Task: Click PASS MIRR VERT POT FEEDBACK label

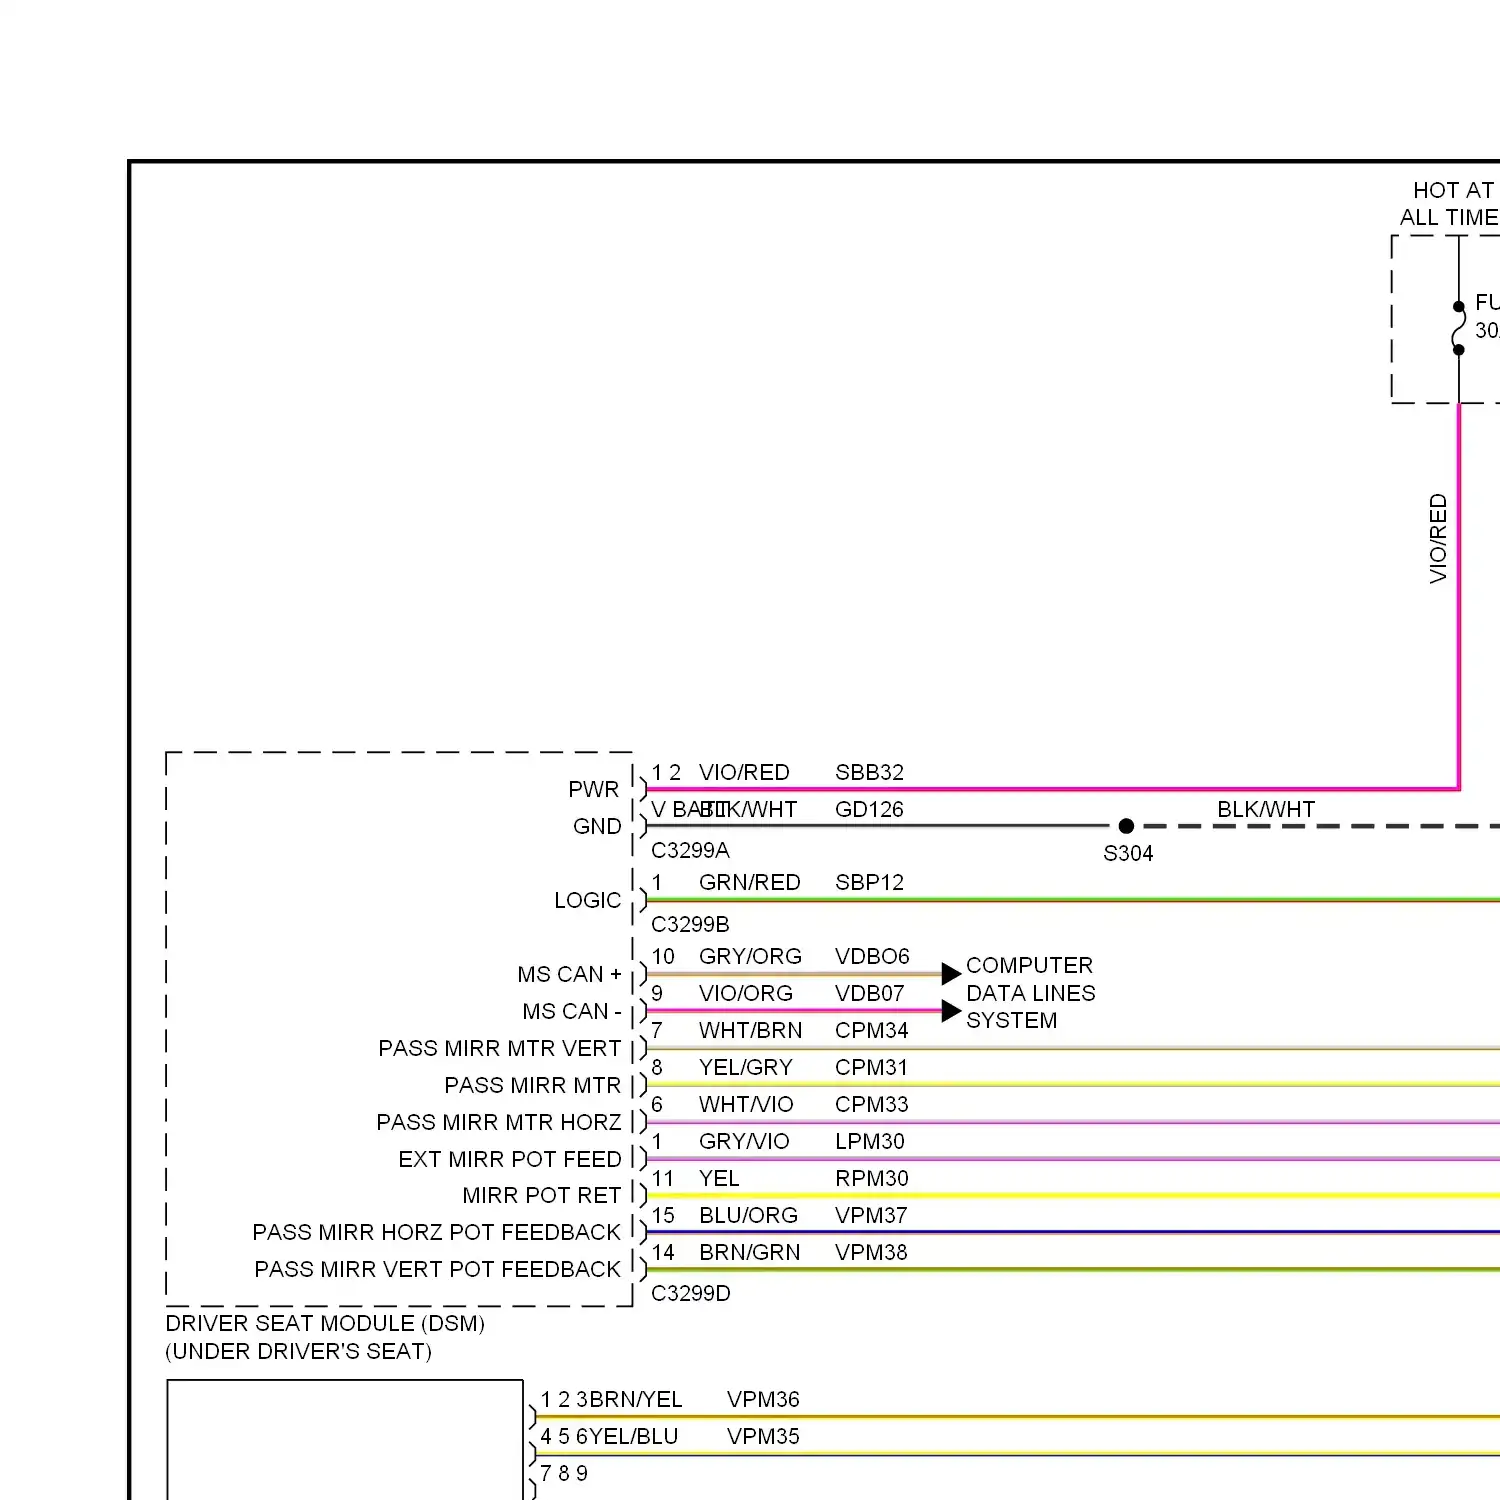Action: pos(438,1269)
